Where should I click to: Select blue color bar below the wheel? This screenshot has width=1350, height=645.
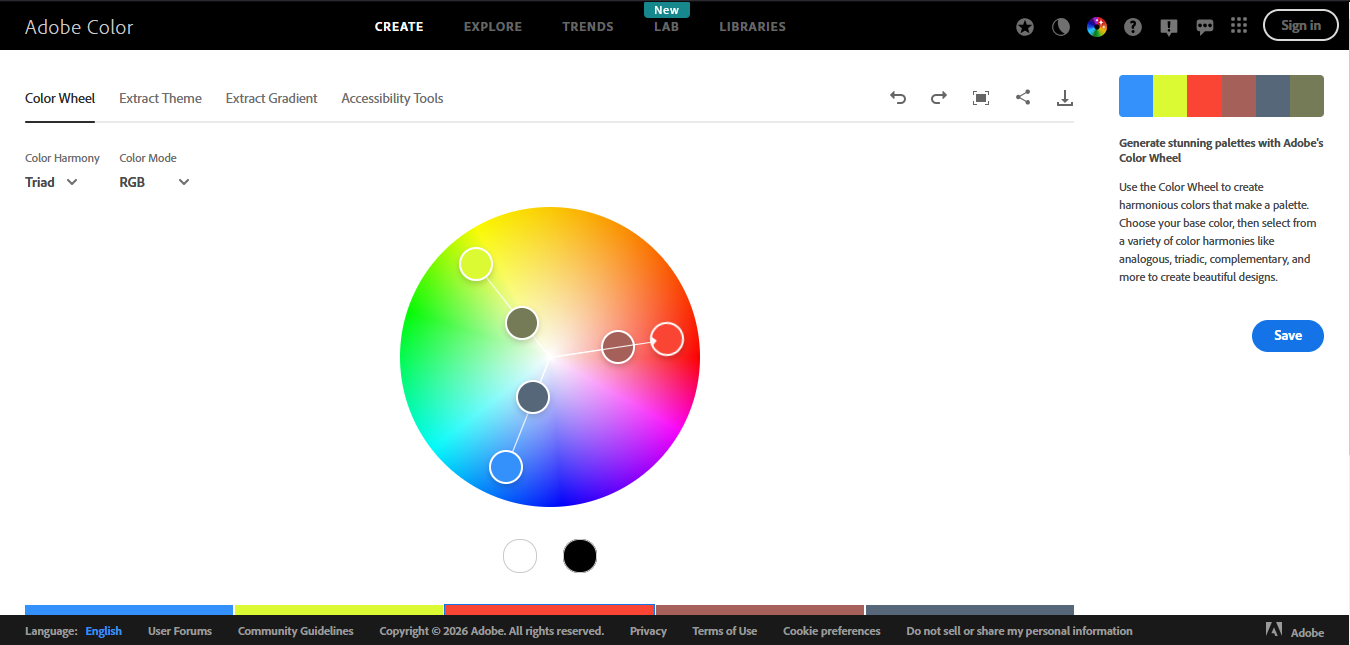coord(129,610)
